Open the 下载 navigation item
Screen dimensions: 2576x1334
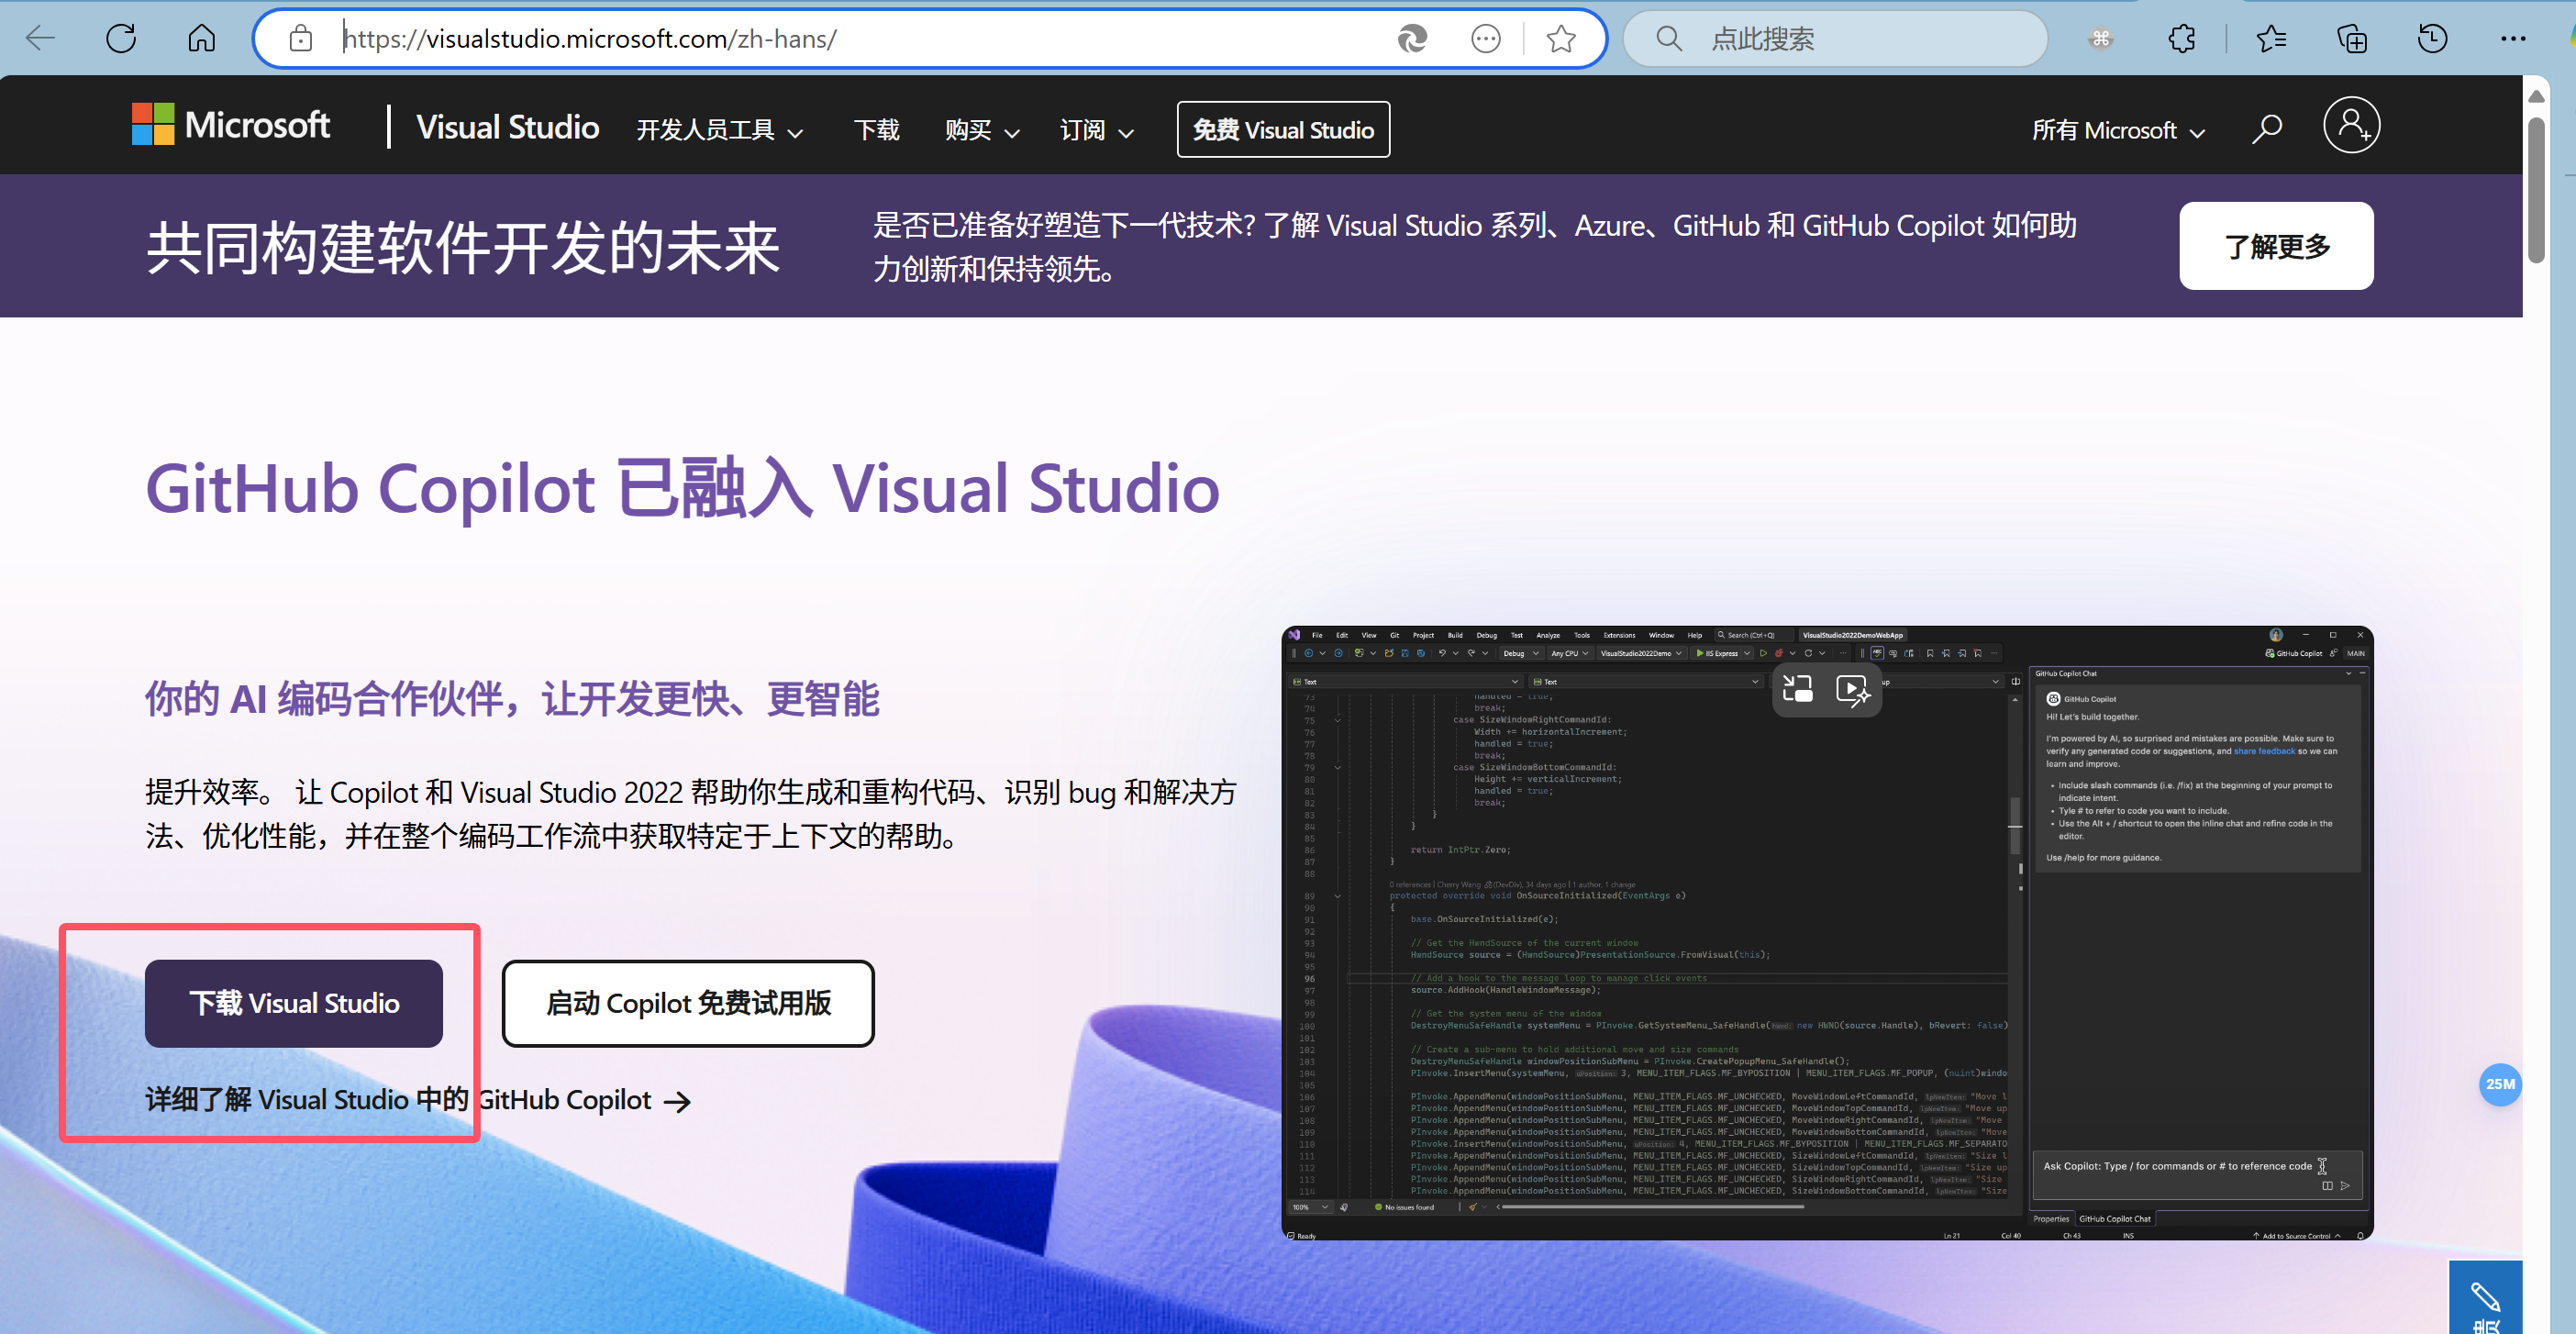click(x=876, y=130)
